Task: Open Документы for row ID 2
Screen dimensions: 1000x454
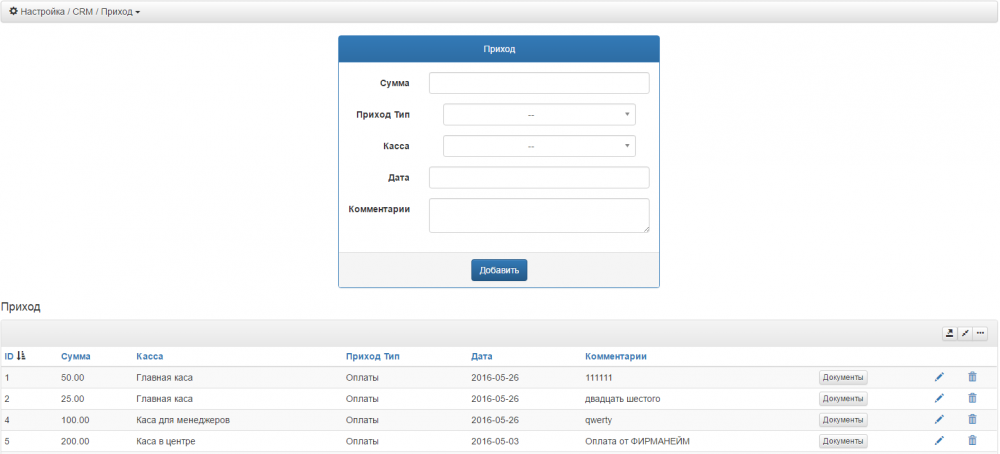Action: (843, 399)
